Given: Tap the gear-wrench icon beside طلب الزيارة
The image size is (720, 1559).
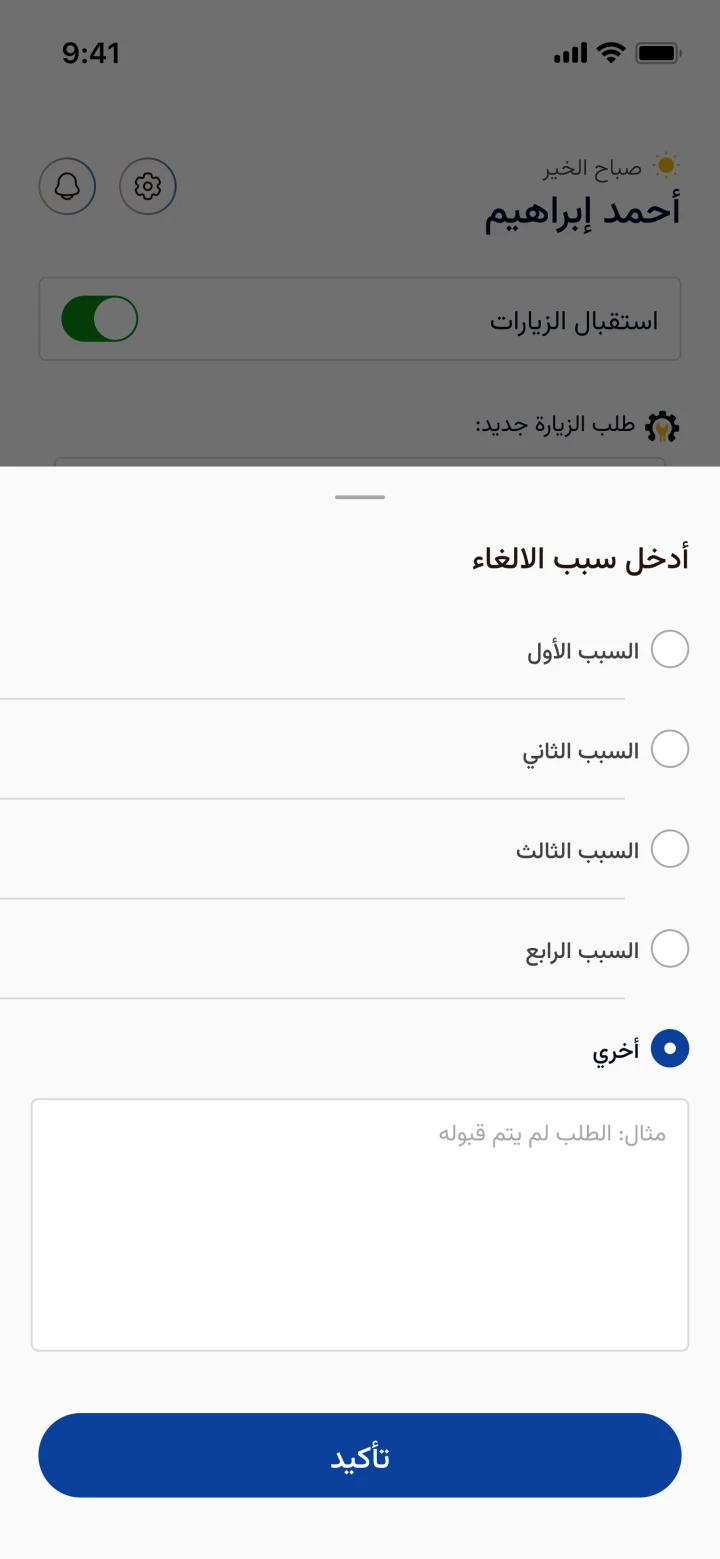Looking at the screenshot, I should [x=662, y=427].
